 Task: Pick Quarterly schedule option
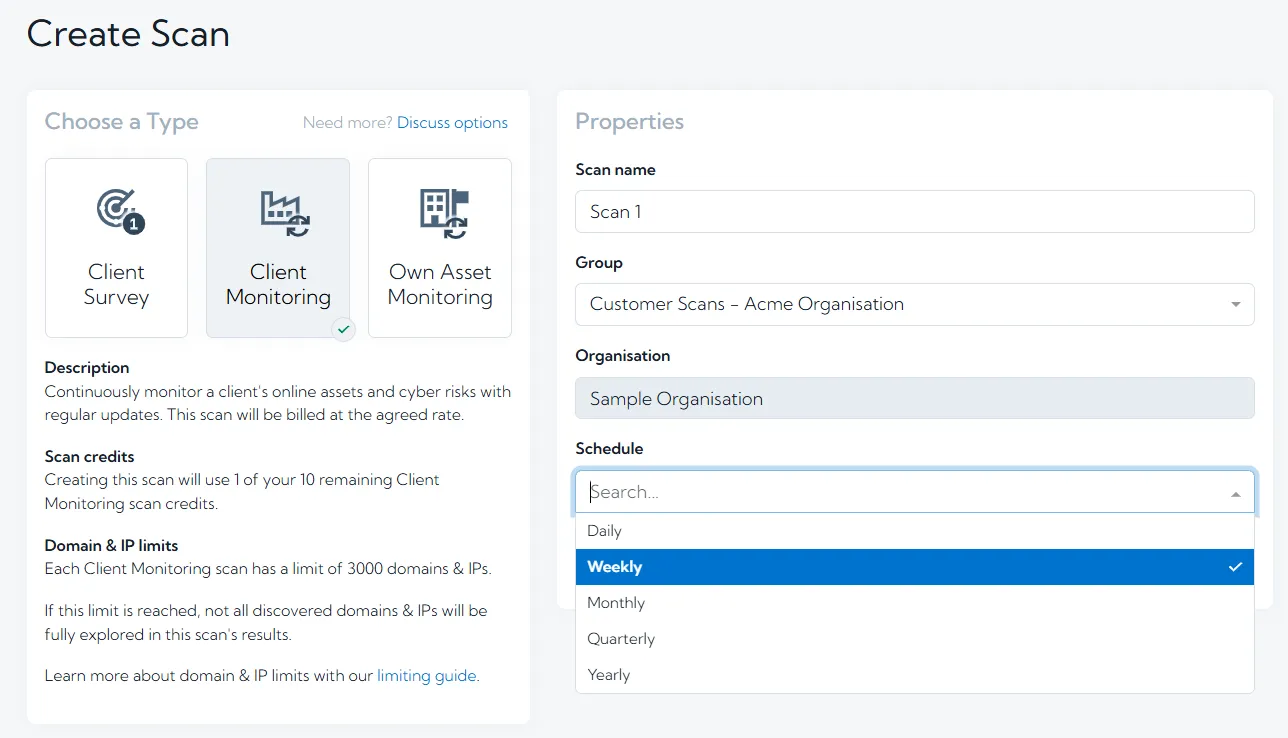(915, 639)
